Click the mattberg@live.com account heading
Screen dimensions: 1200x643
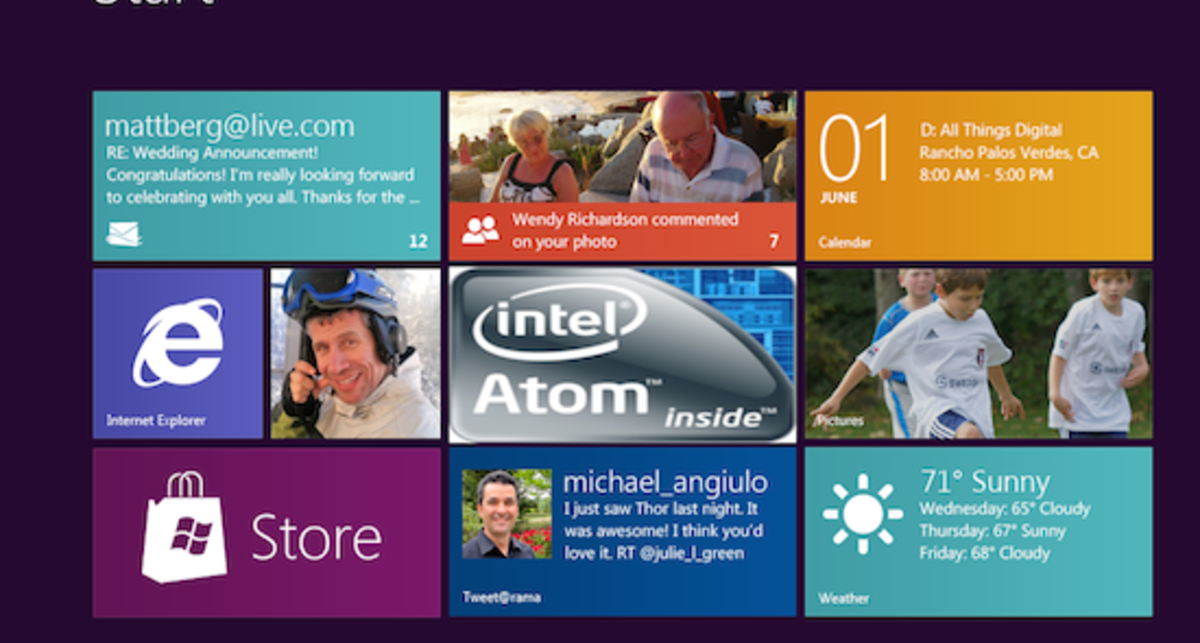[229, 126]
